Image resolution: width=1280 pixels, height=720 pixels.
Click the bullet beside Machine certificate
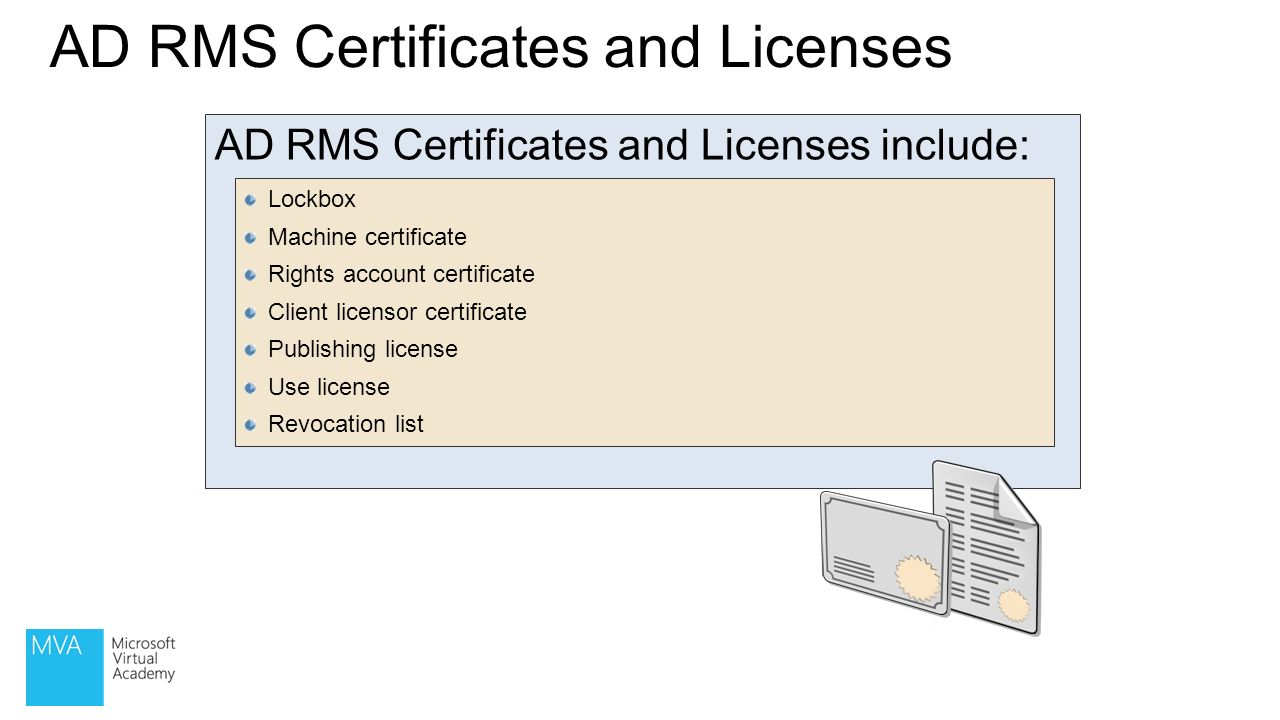click(x=251, y=237)
